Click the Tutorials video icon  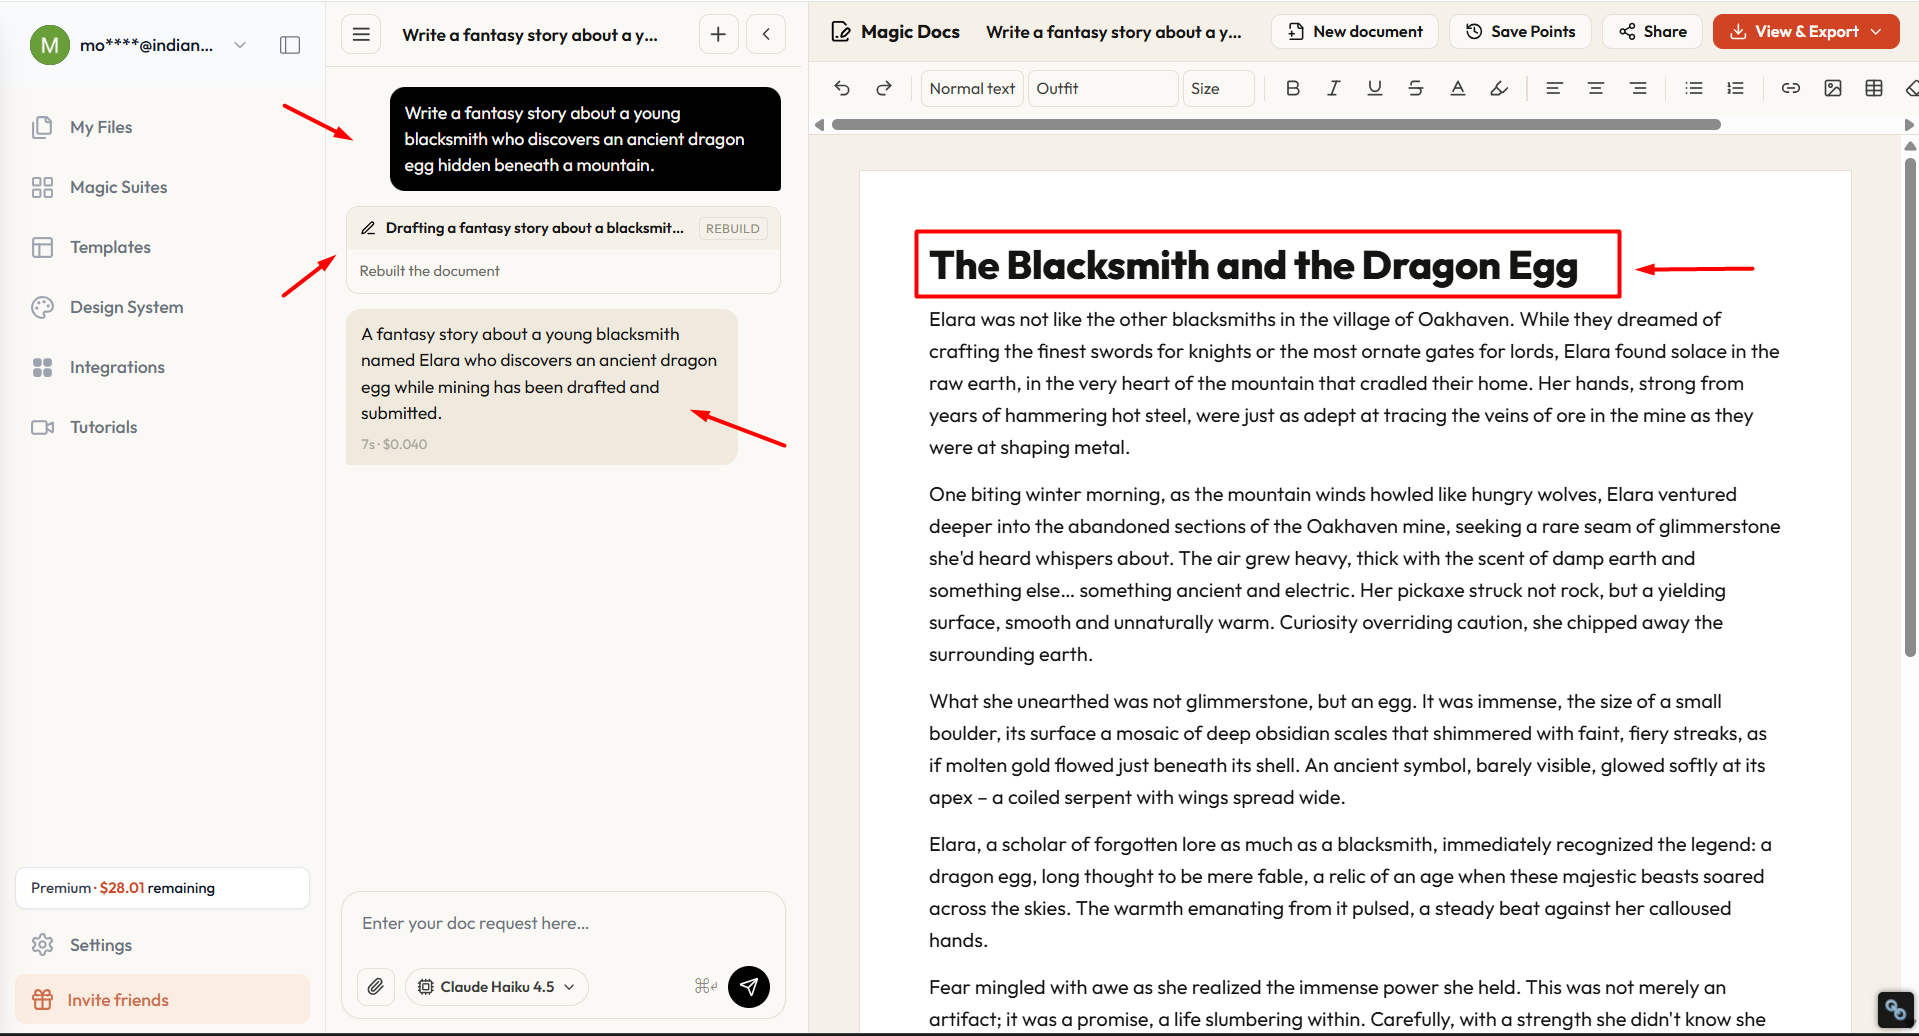(x=42, y=427)
